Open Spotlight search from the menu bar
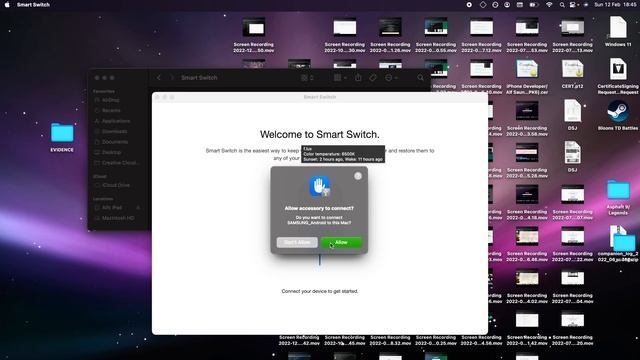The image size is (640, 360). coord(562,4)
